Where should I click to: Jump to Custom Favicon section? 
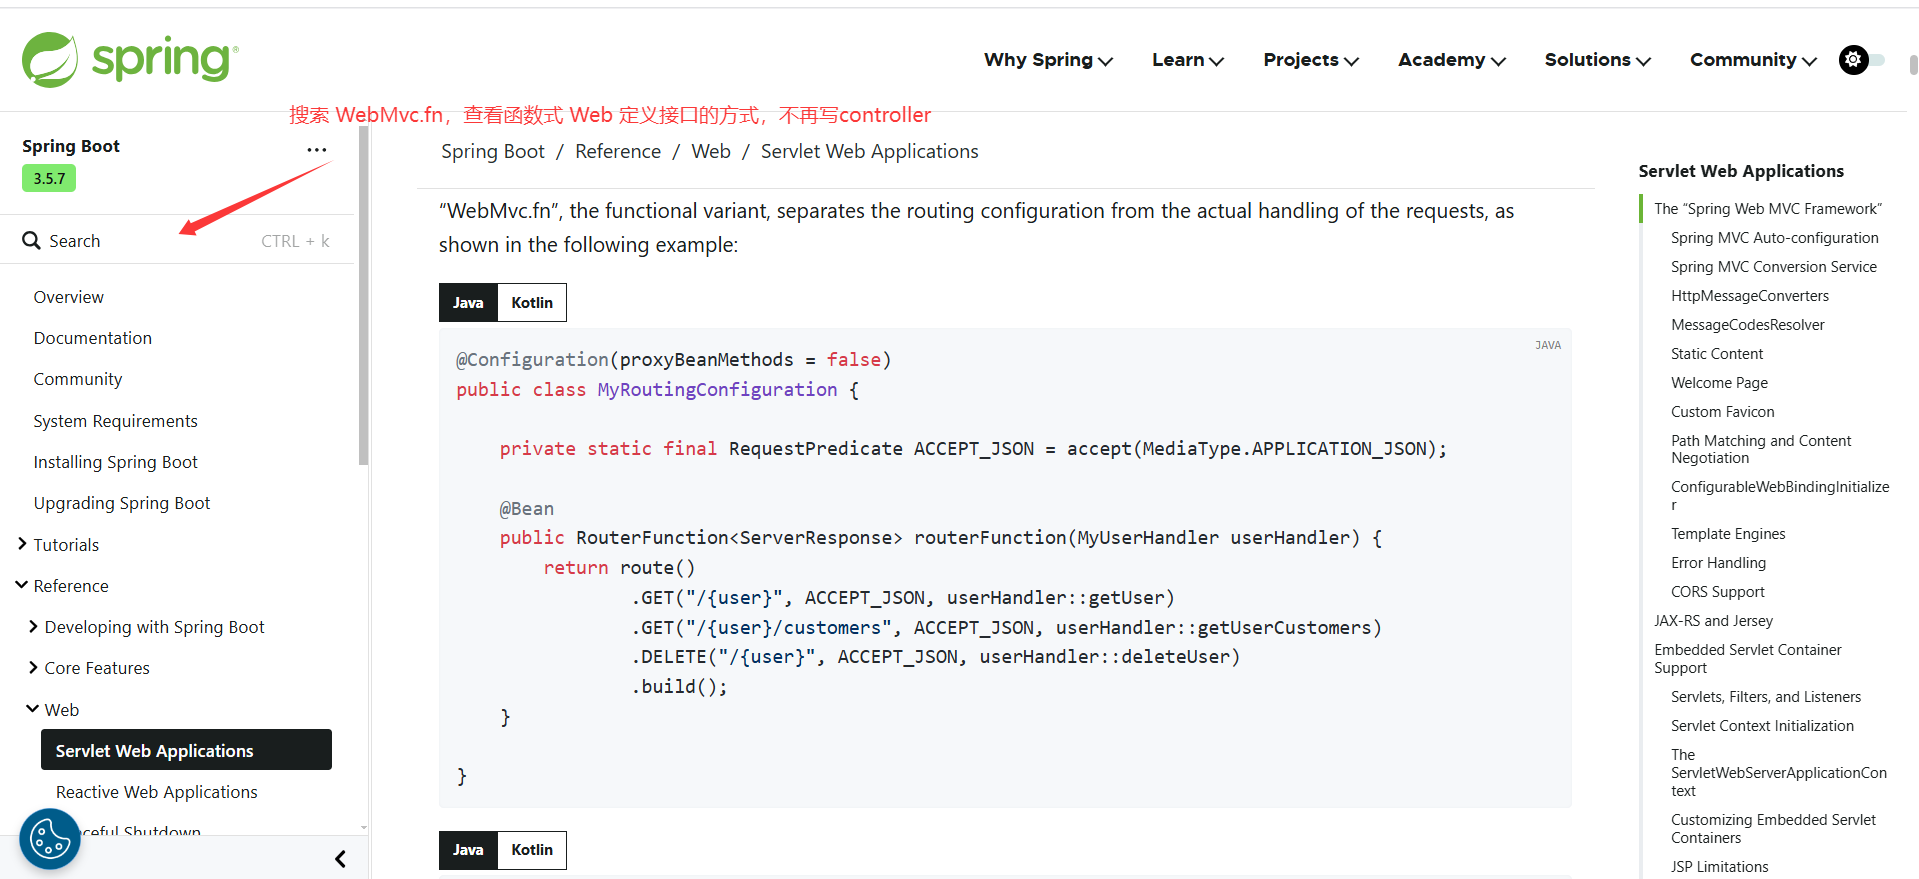[1723, 412]
